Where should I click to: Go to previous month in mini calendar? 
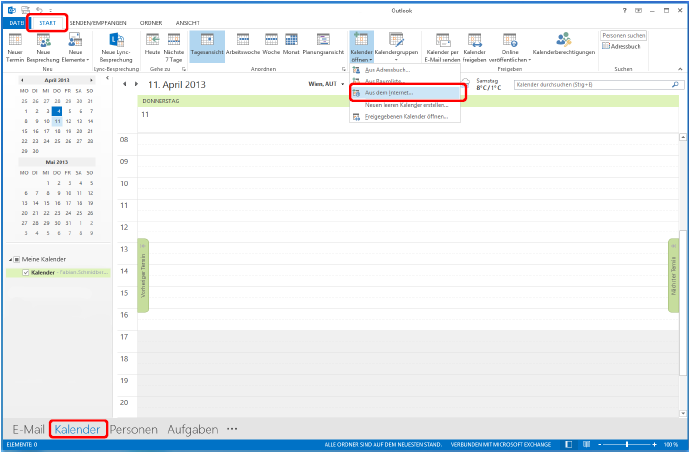point(22,80)
